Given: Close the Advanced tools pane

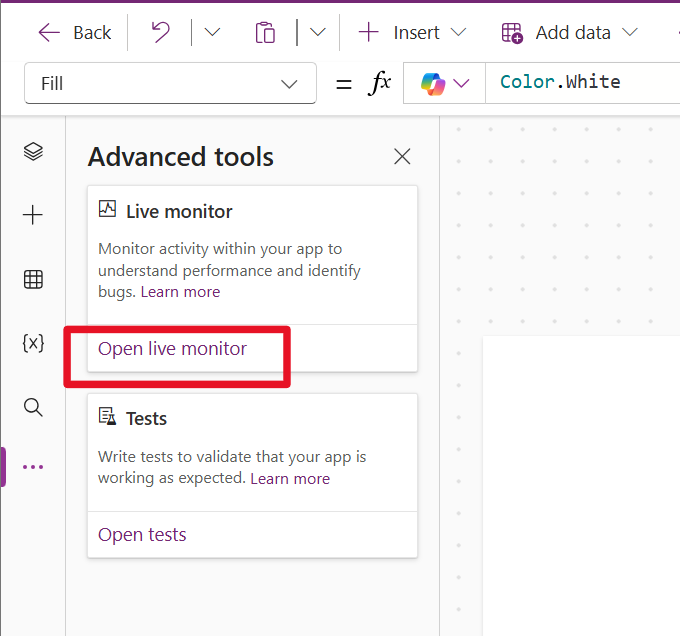Looking at the screenshot, I should [x=402, y=157].
